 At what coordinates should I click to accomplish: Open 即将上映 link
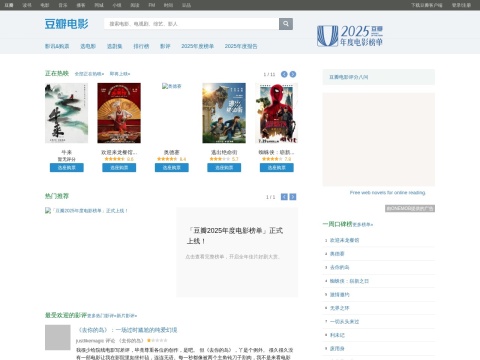(120, 74)
